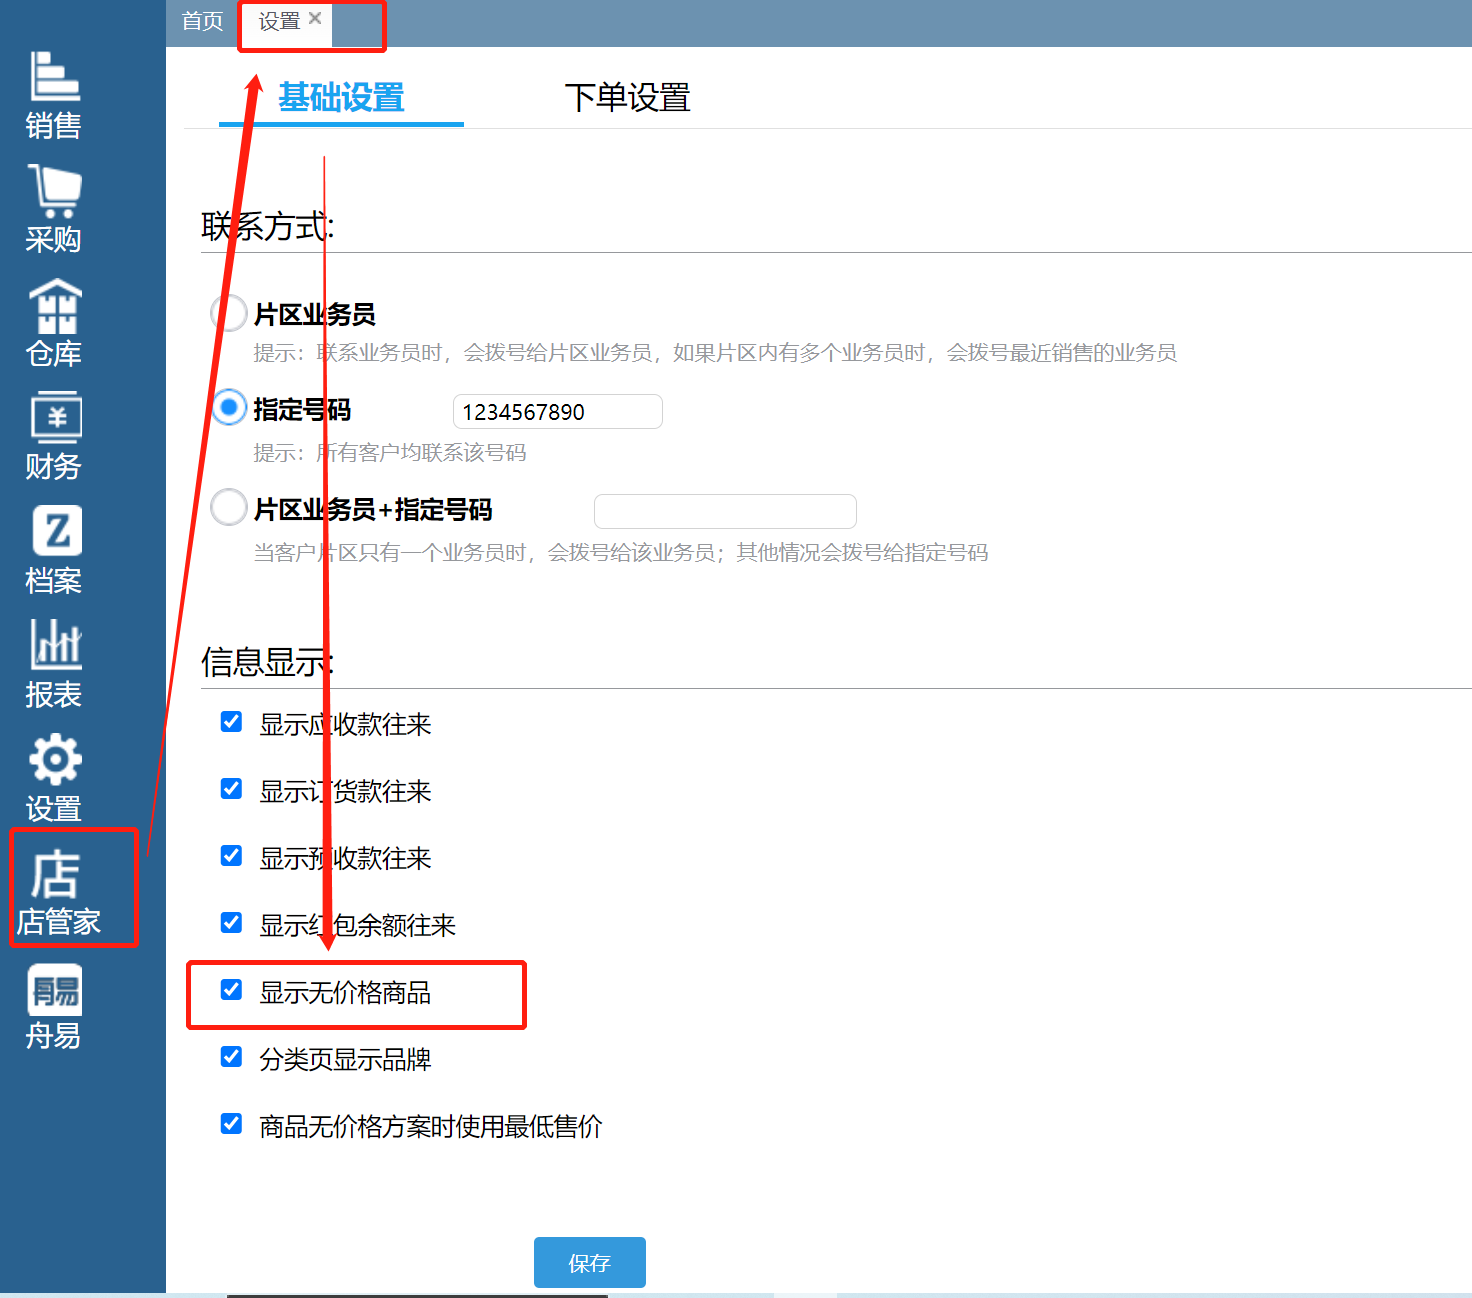Click the phone number field 1234567890
1472x1298 pixels.
[558, 411]
